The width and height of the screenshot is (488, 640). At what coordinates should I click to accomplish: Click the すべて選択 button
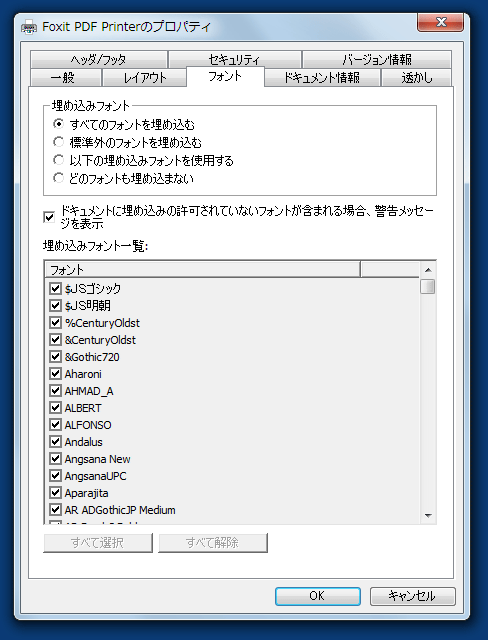98,542
